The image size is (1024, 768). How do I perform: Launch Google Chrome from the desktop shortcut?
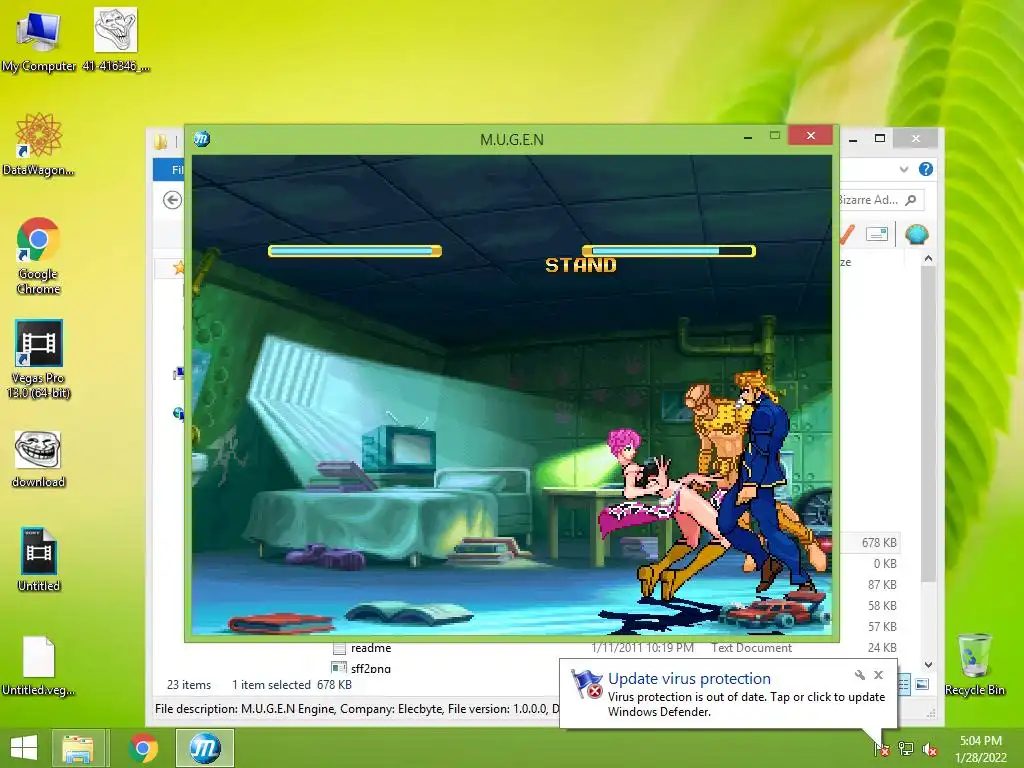38,255
